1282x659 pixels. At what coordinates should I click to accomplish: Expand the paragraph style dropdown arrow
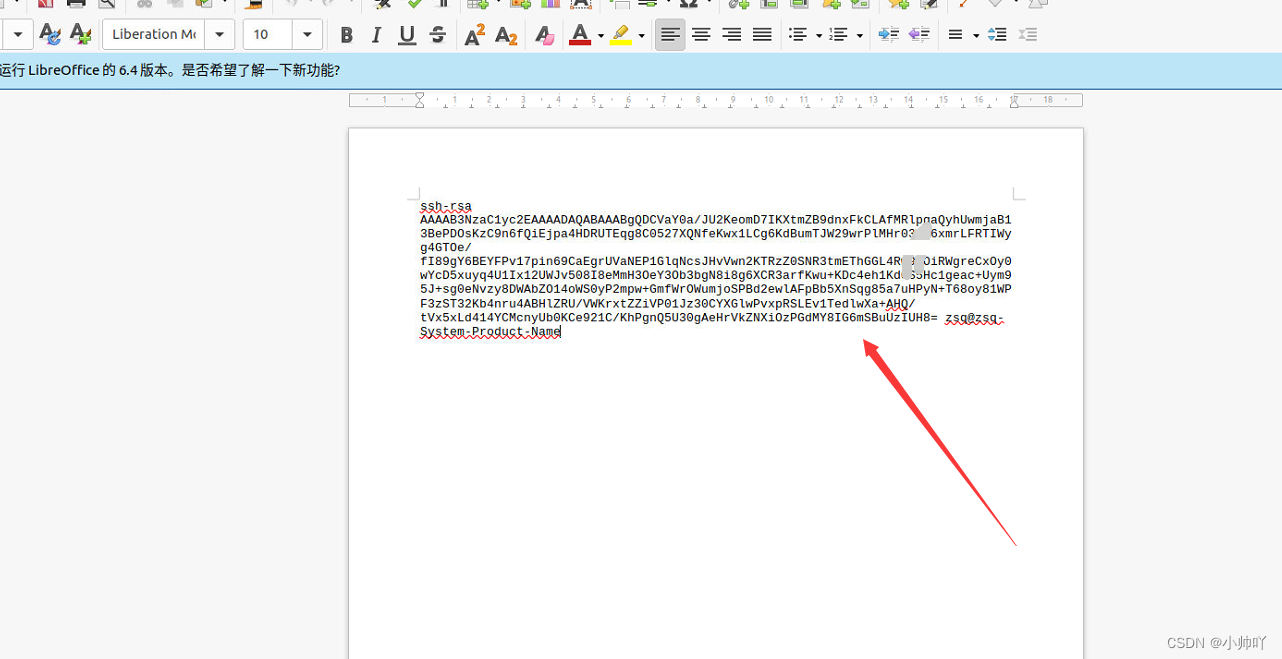tap(18, 35)
